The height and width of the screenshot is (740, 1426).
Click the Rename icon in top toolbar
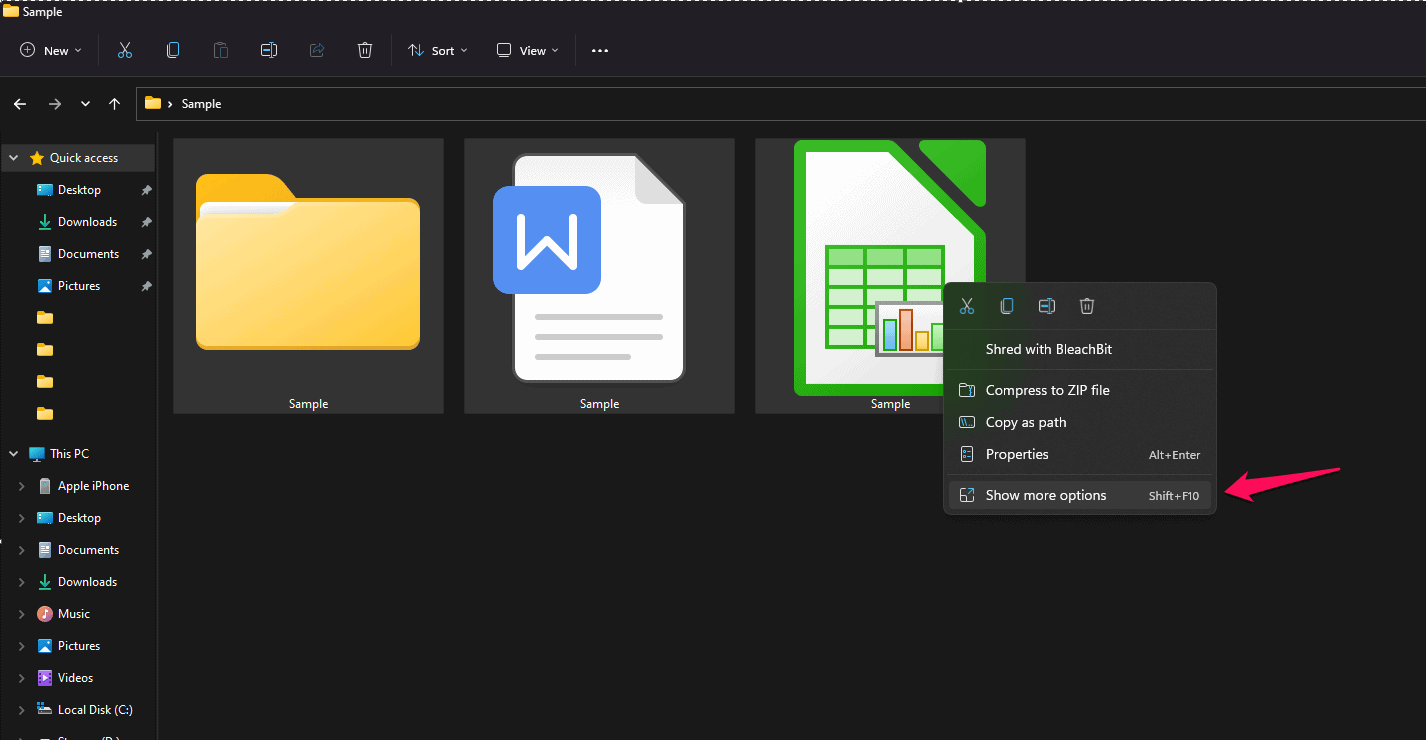[269, 50]
